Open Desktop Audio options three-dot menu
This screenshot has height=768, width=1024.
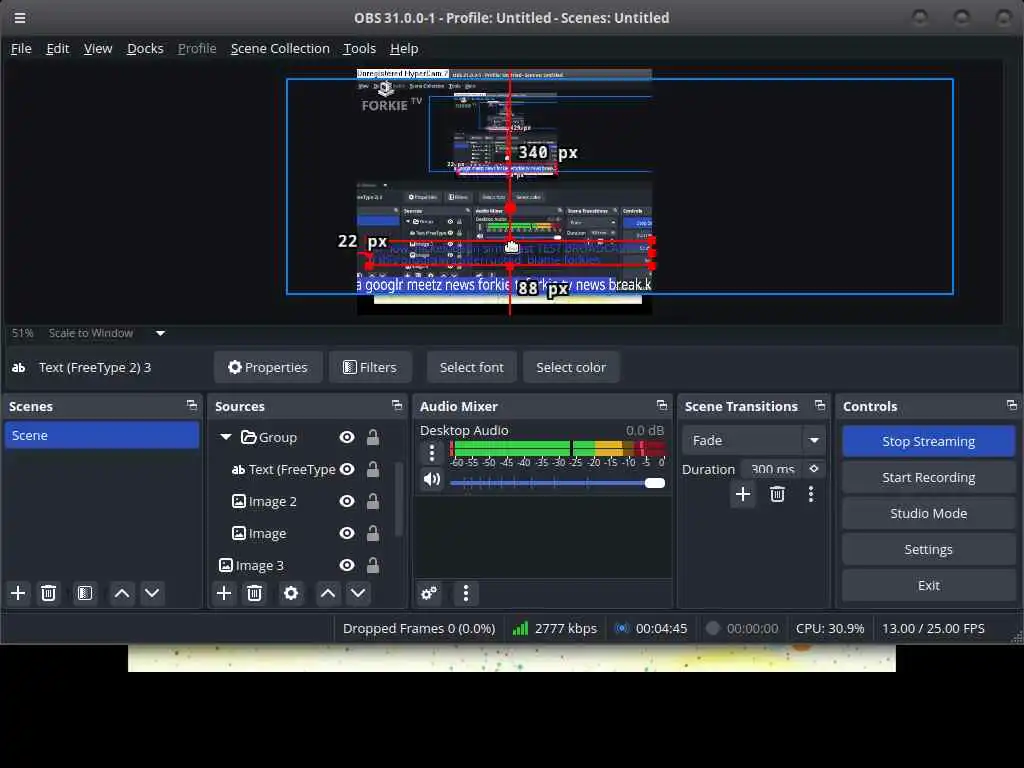pos(432,453)
